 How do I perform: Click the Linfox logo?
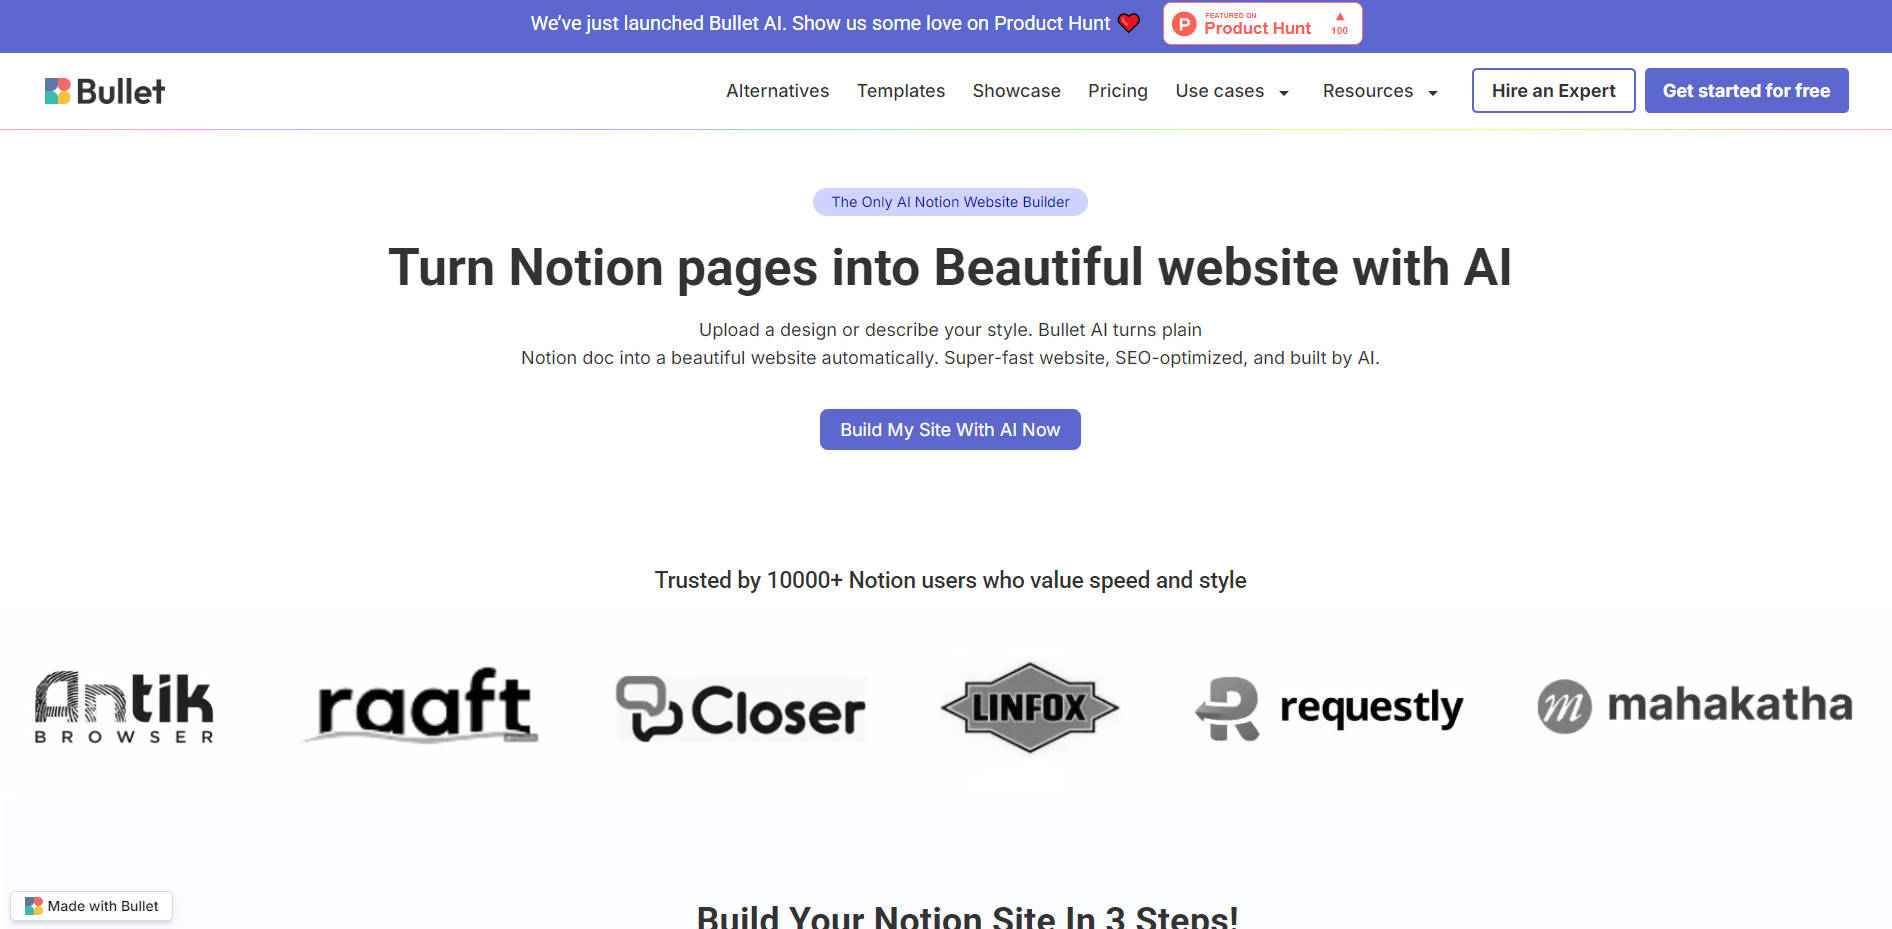(x=1030, y=707)
